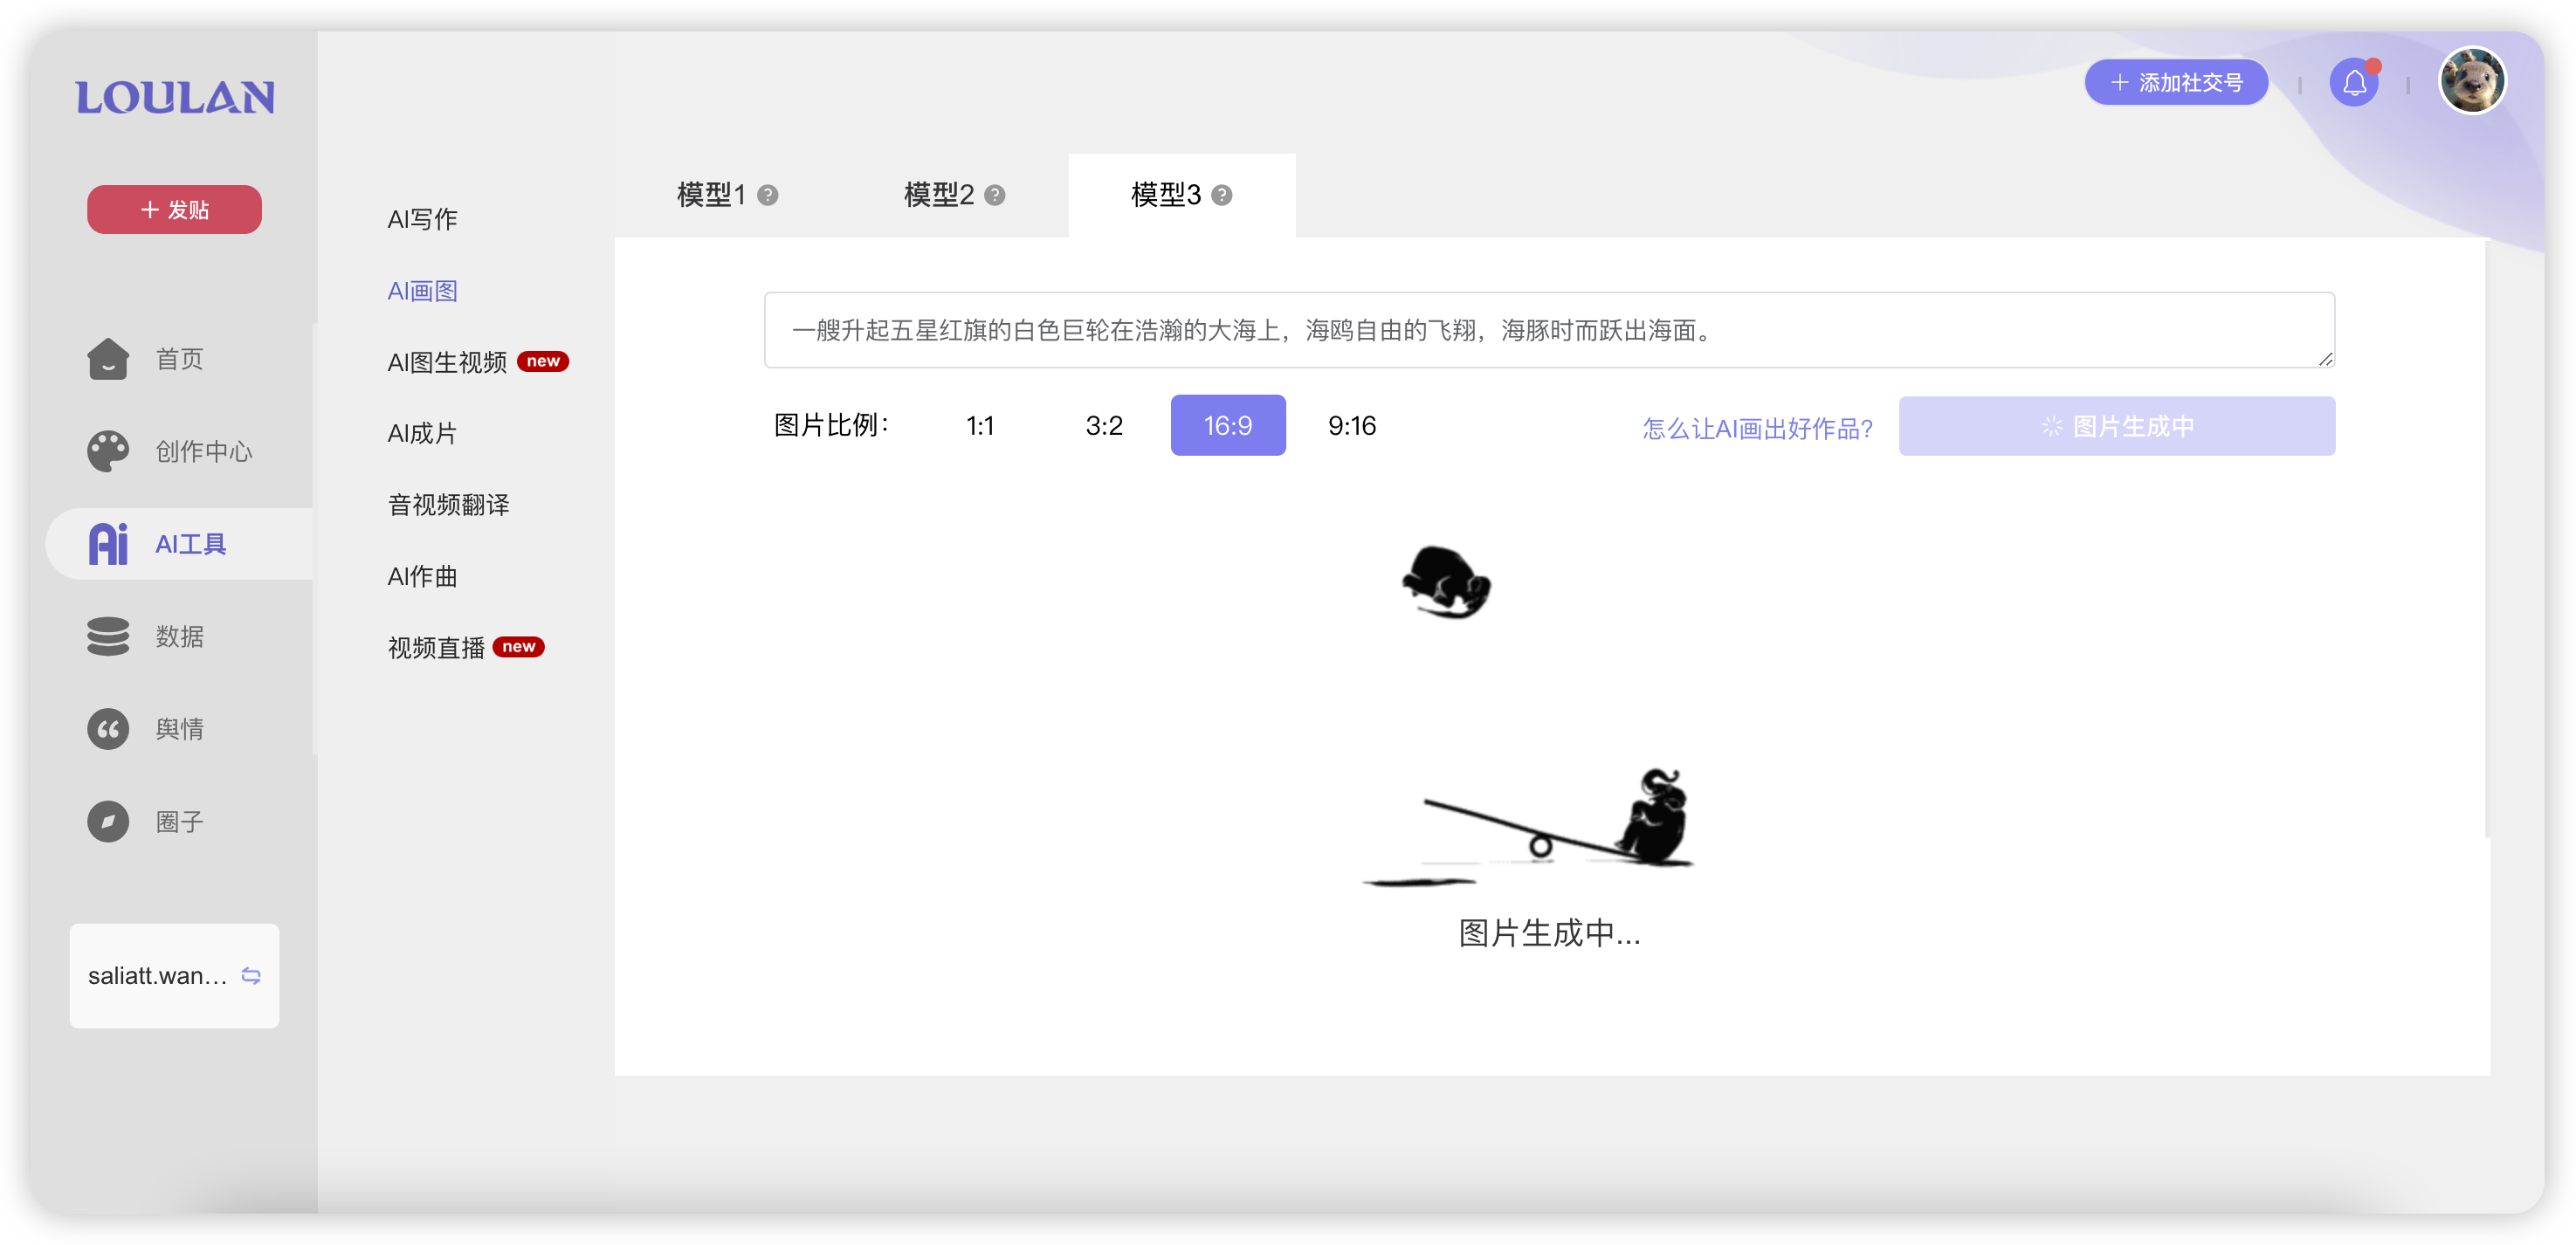2576x1245 pixels.
Task: Choose the 1:1 image ratio
Action: [980, 426]
